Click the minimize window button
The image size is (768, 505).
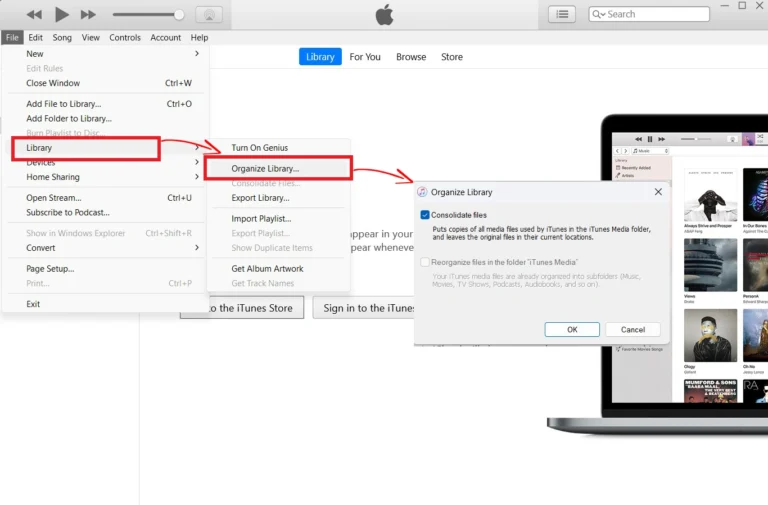(725, 5)
